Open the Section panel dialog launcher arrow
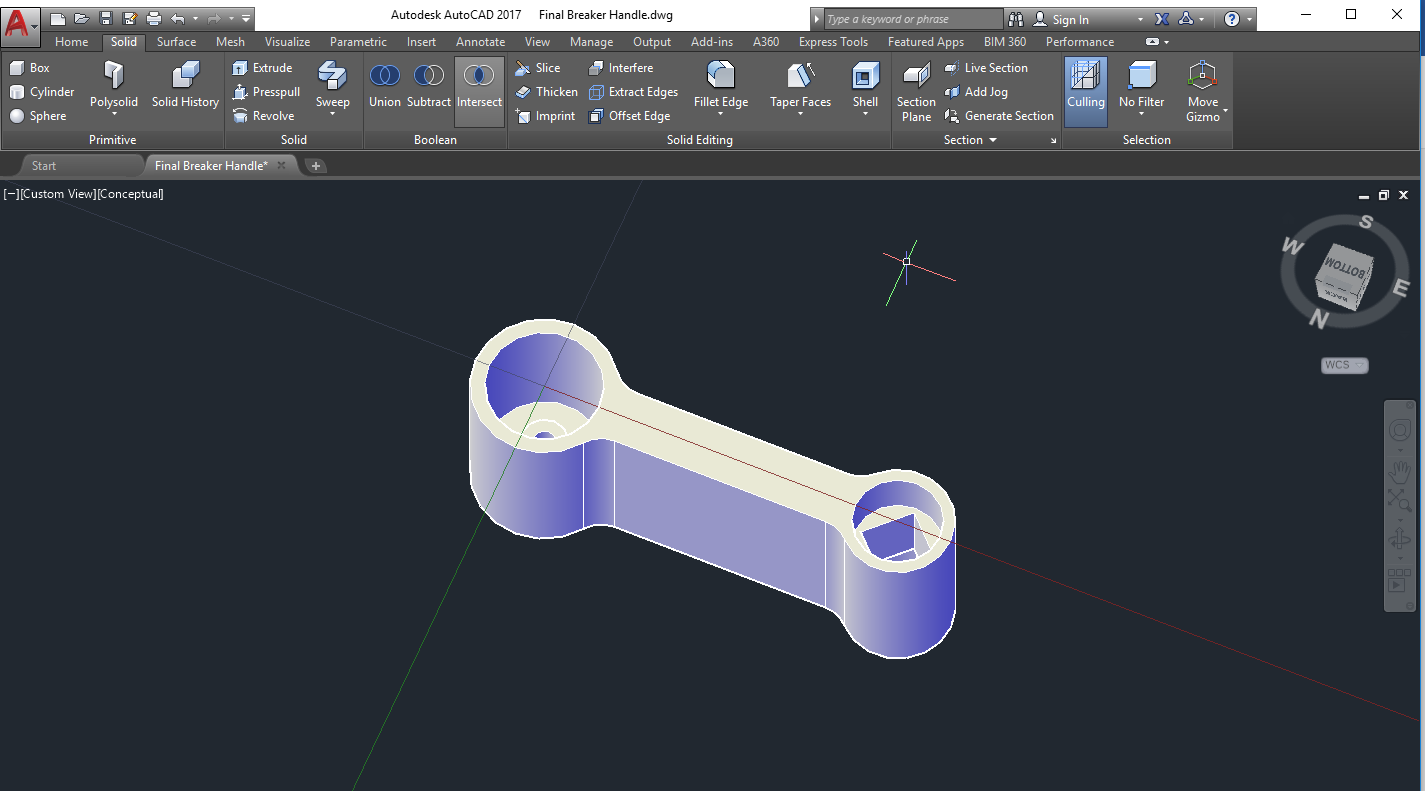Image resolution: width=1425 pixels, height=791 pixels. pos(1053,141)
